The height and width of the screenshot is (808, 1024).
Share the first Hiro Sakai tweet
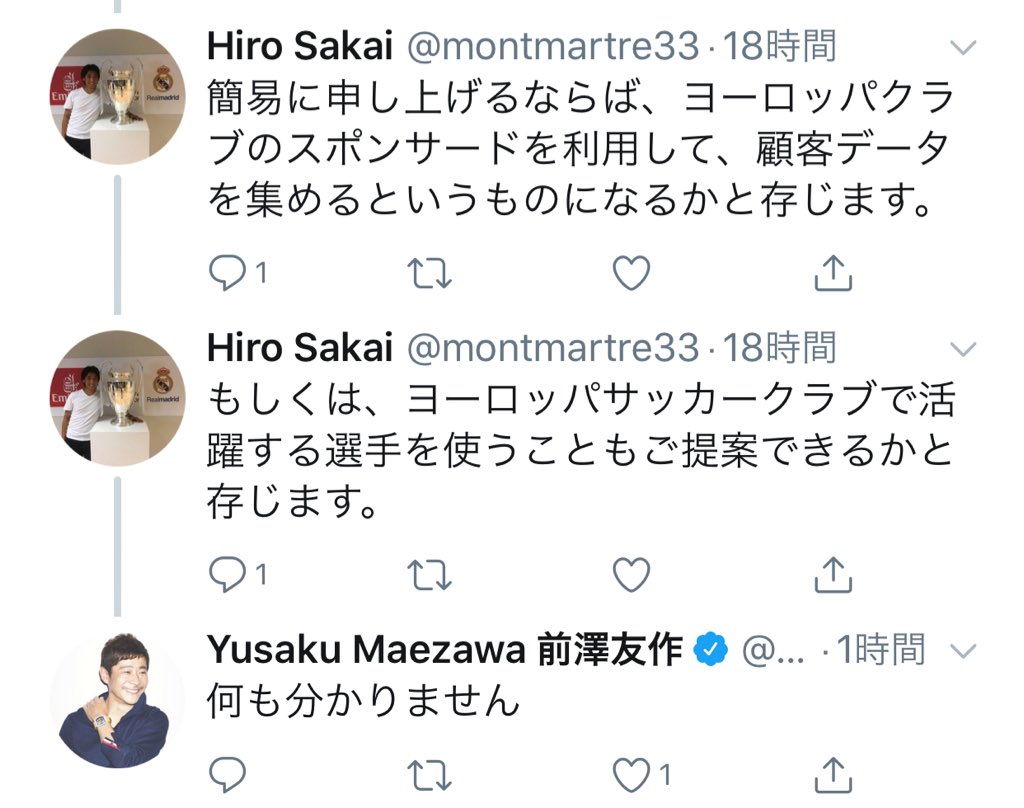833,272
